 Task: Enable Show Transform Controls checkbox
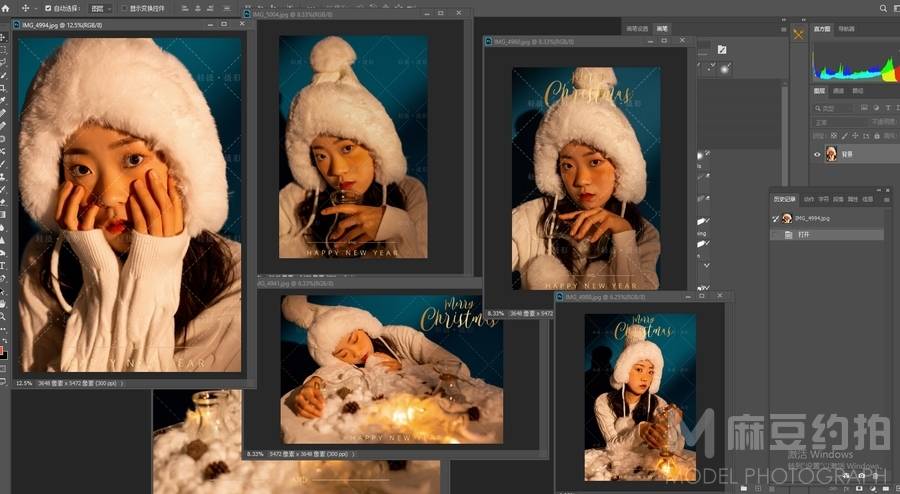125,9
